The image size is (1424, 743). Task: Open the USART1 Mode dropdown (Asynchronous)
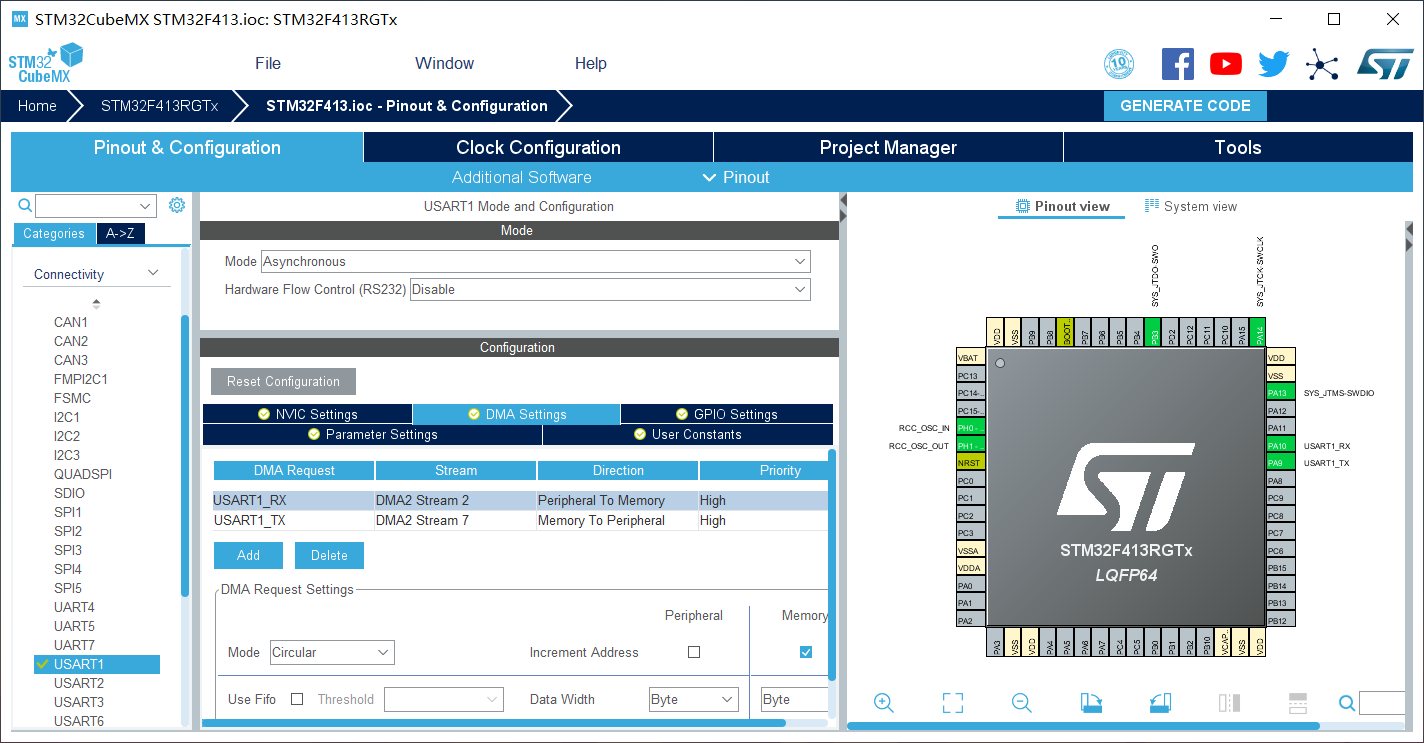tap(536, 261)
